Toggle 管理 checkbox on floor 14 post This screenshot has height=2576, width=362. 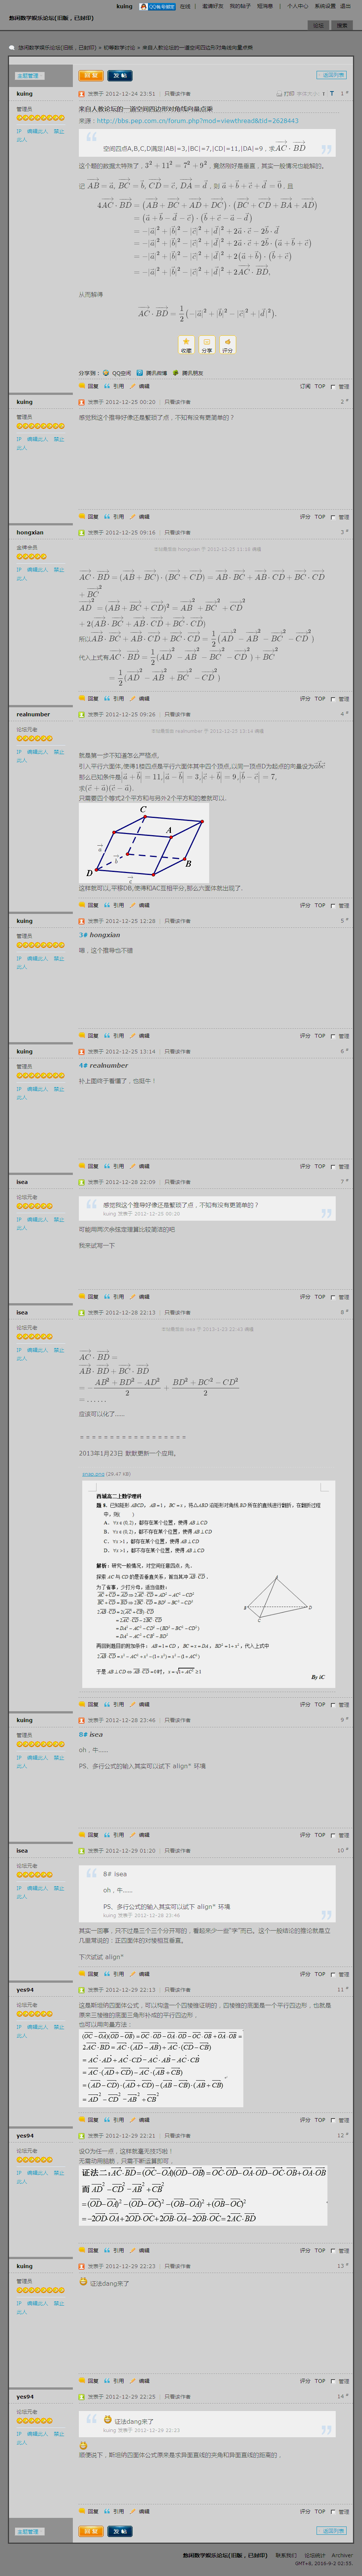point(333,2511)
